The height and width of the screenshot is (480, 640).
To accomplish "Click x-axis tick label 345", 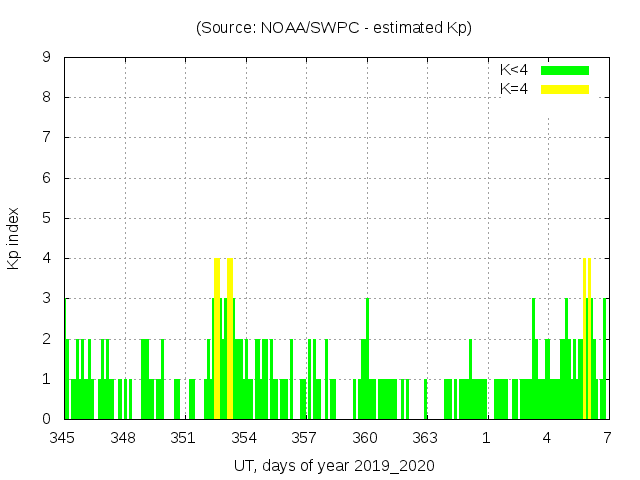I will coord(64,437).
